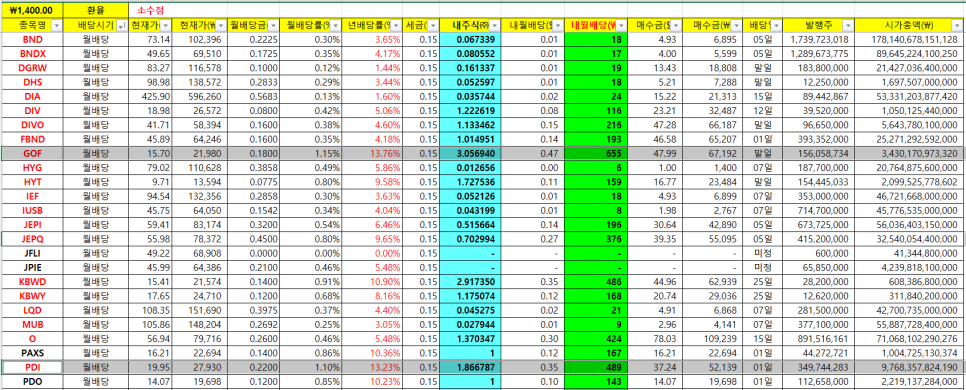Select the 78.03 purchase amount cell
Image resolution: width=966 pixels, height=390 pixels.
tap(655, 338)
